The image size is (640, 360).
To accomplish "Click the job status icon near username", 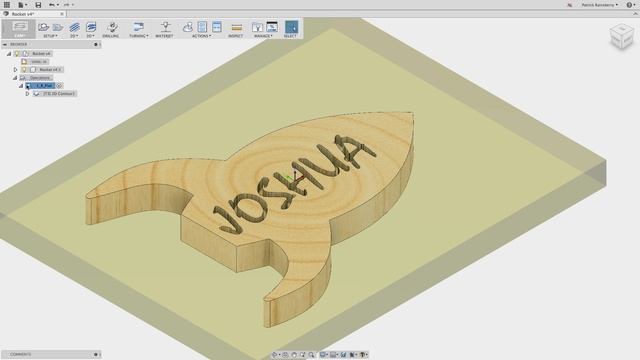I will pyautogui.click(x=569, y=5).
